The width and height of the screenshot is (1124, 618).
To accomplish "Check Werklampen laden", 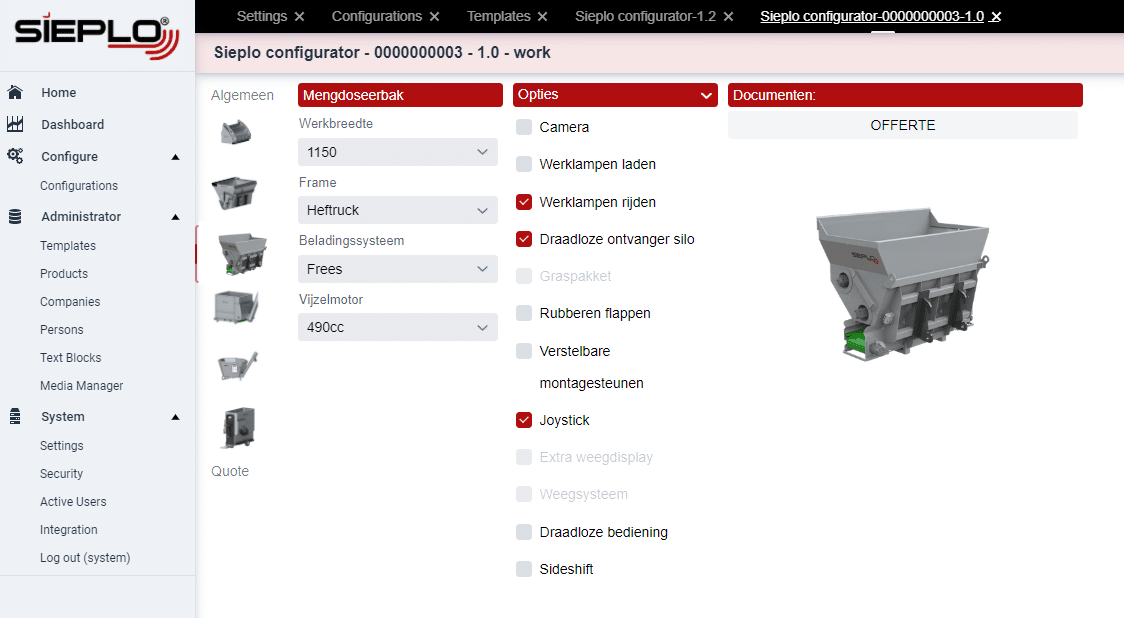I will point(524,164).
